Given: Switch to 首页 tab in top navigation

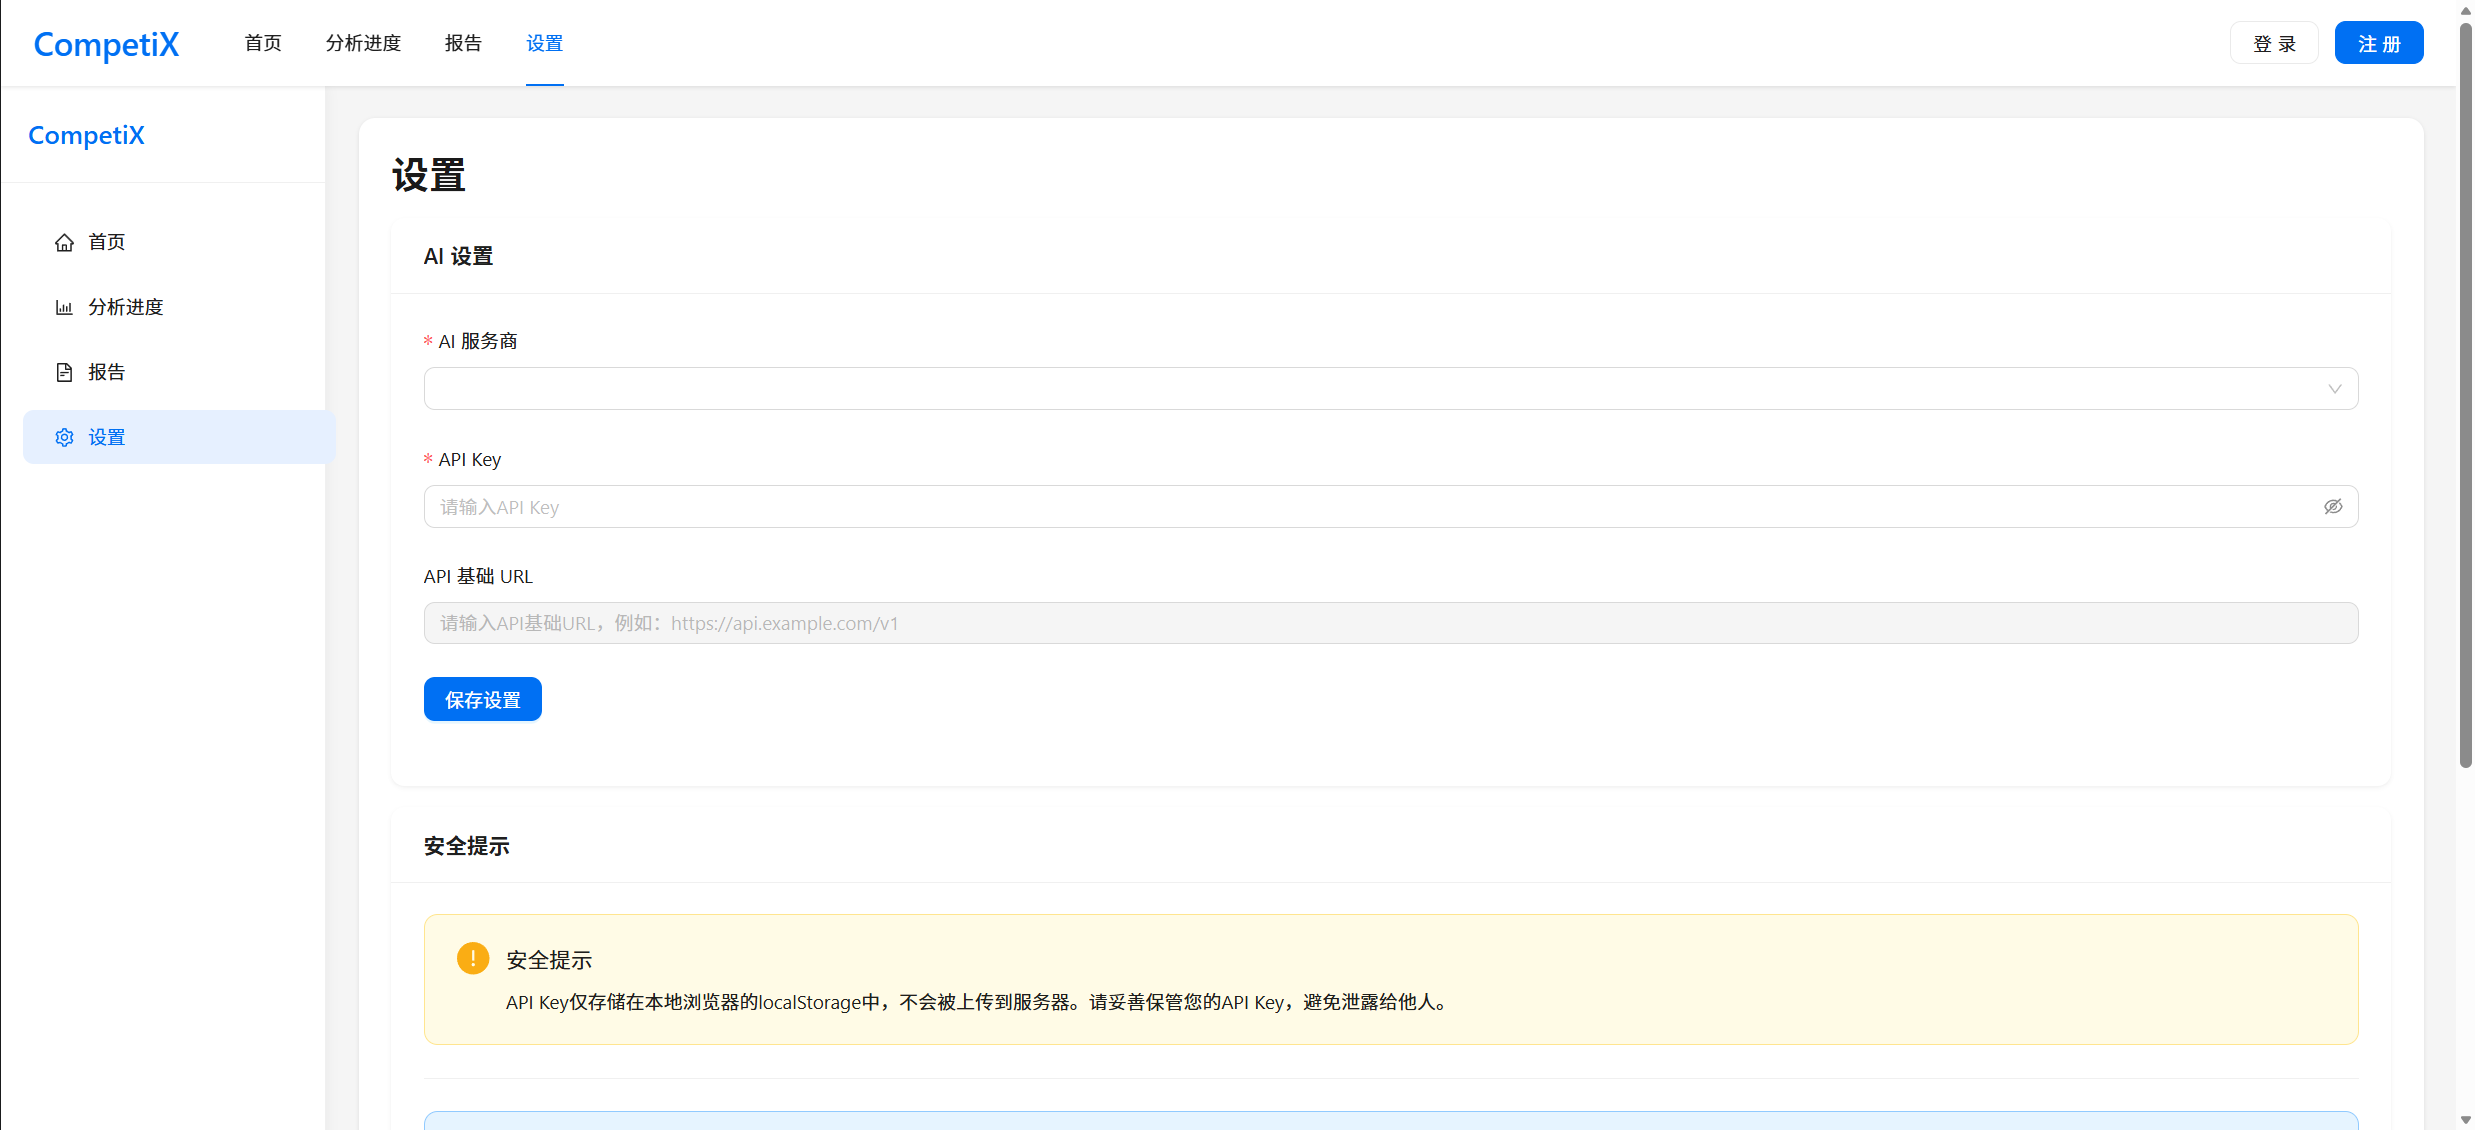Looking at the screenshot, I should [x=263, y=43].
